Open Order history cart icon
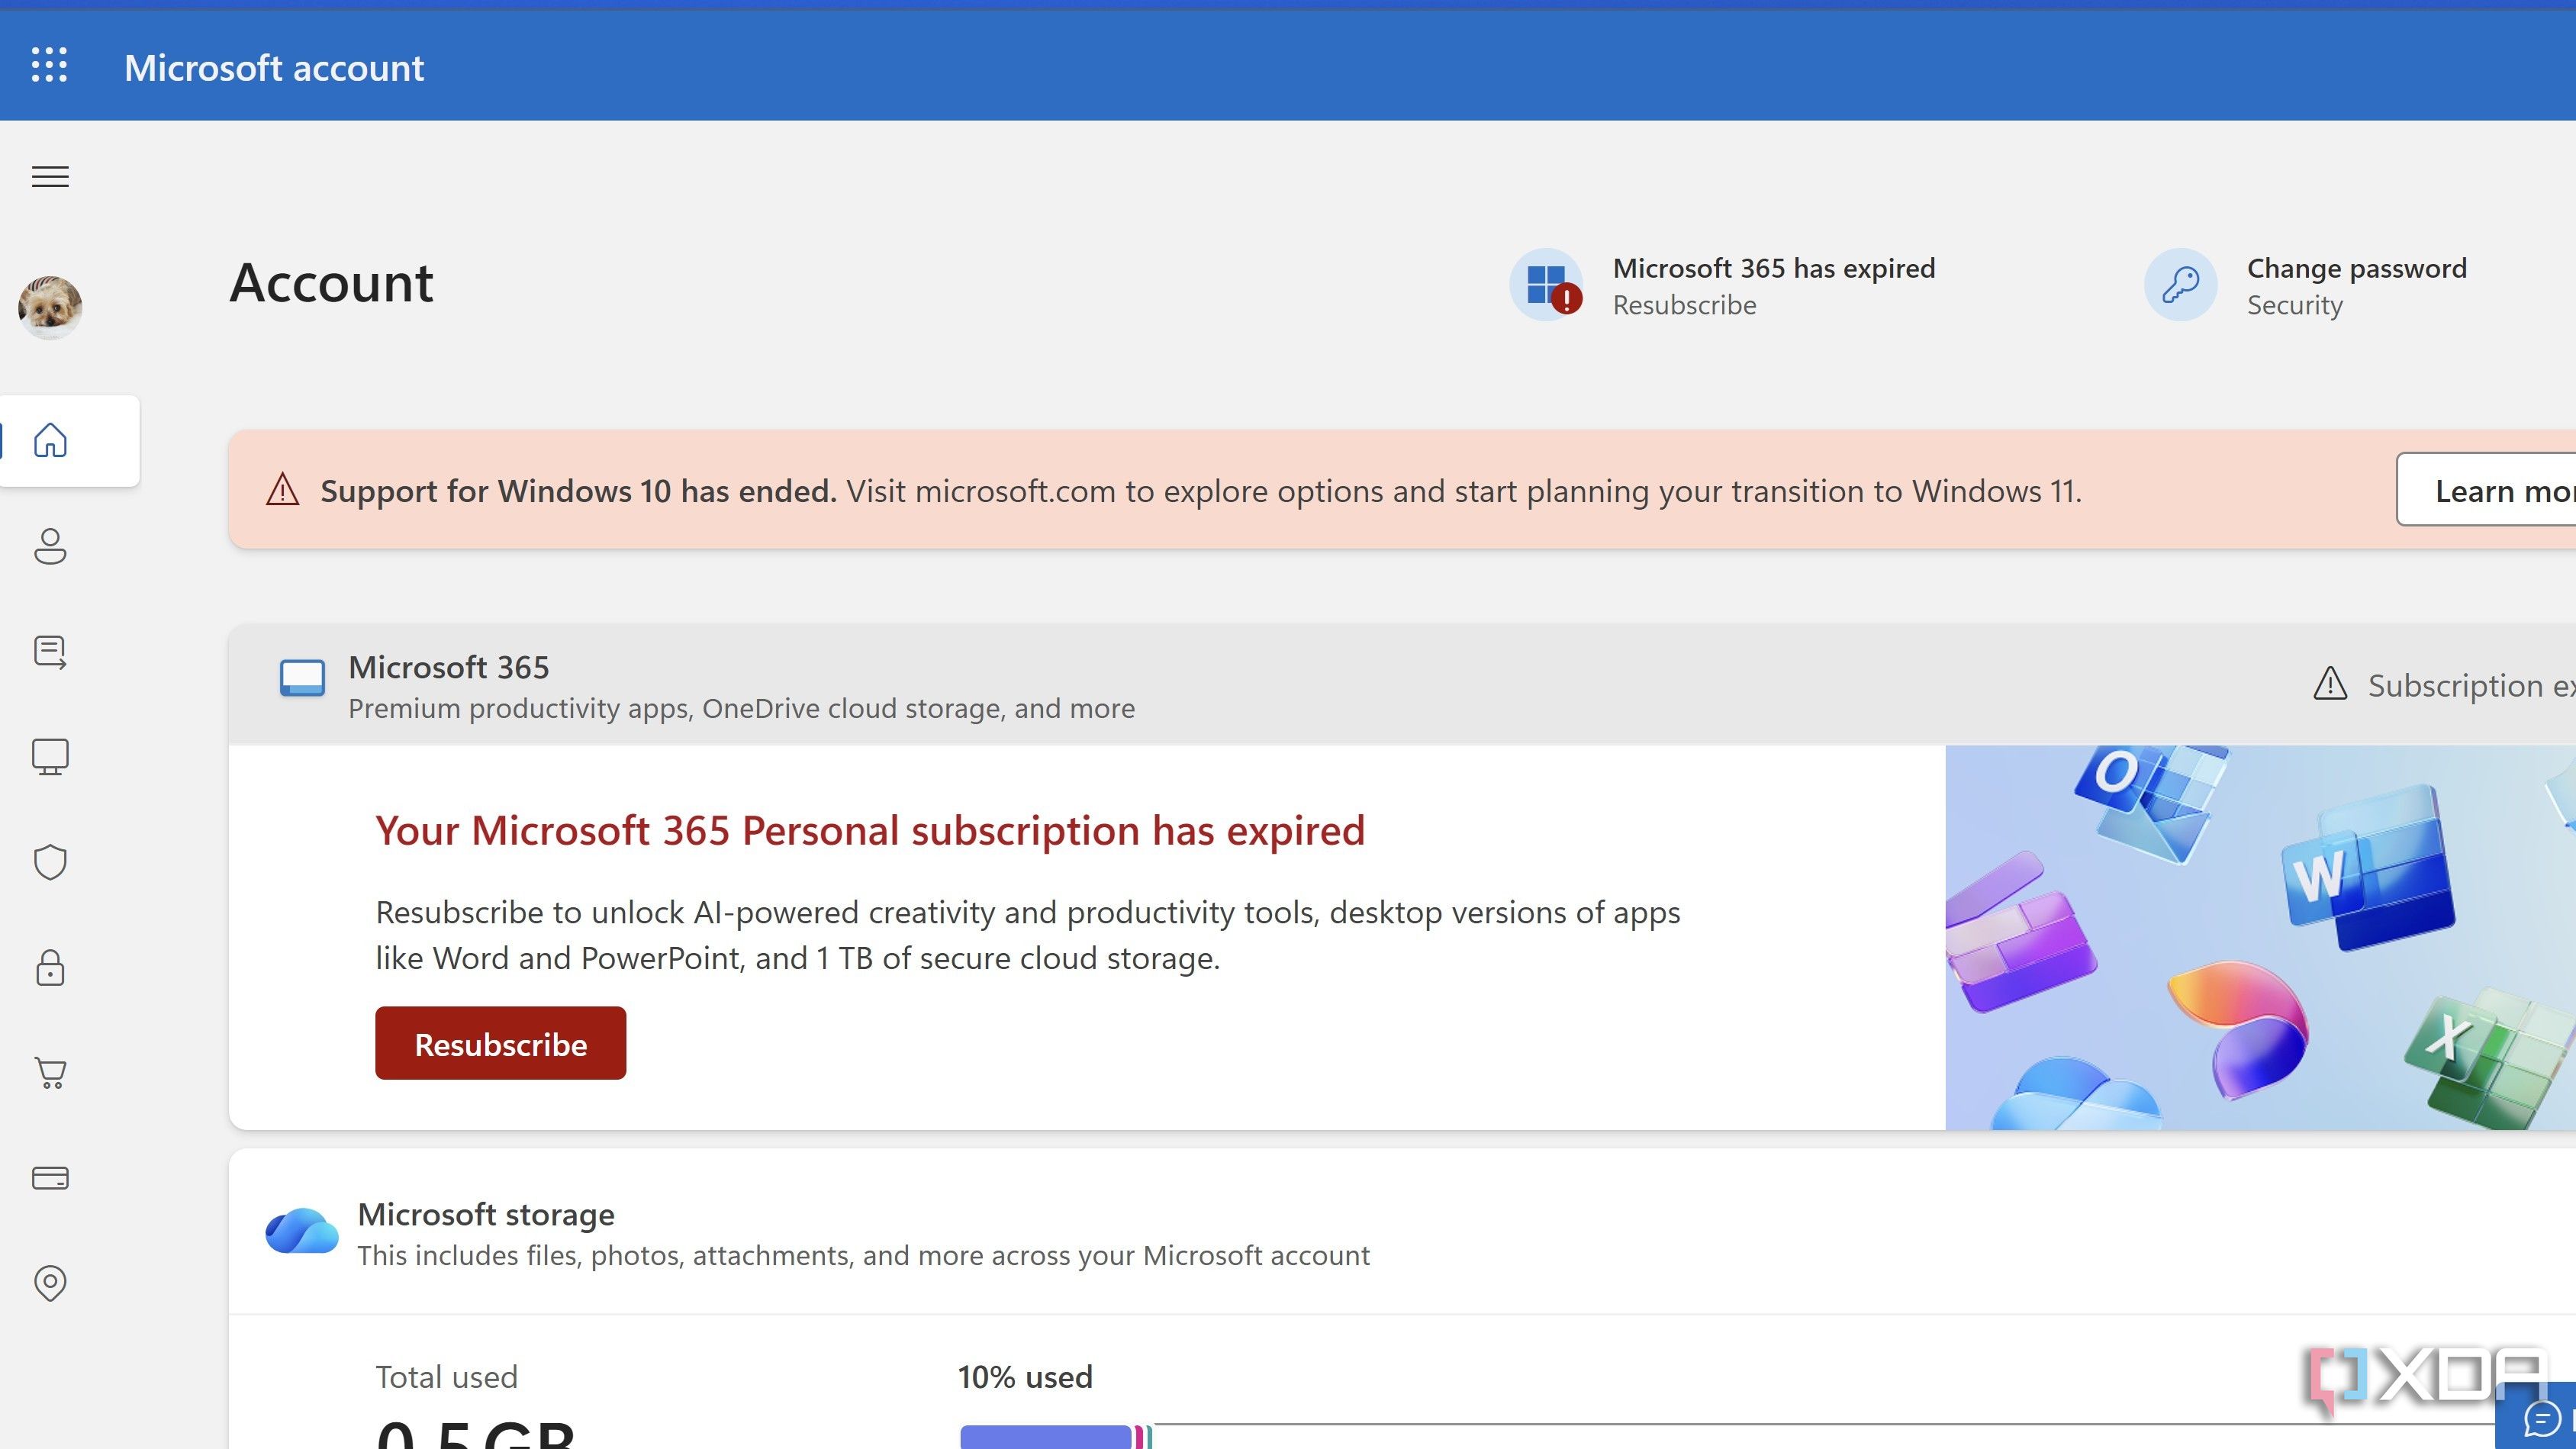Image resolution: width=2576 pixels, height=1449 pixels. 50,1073
